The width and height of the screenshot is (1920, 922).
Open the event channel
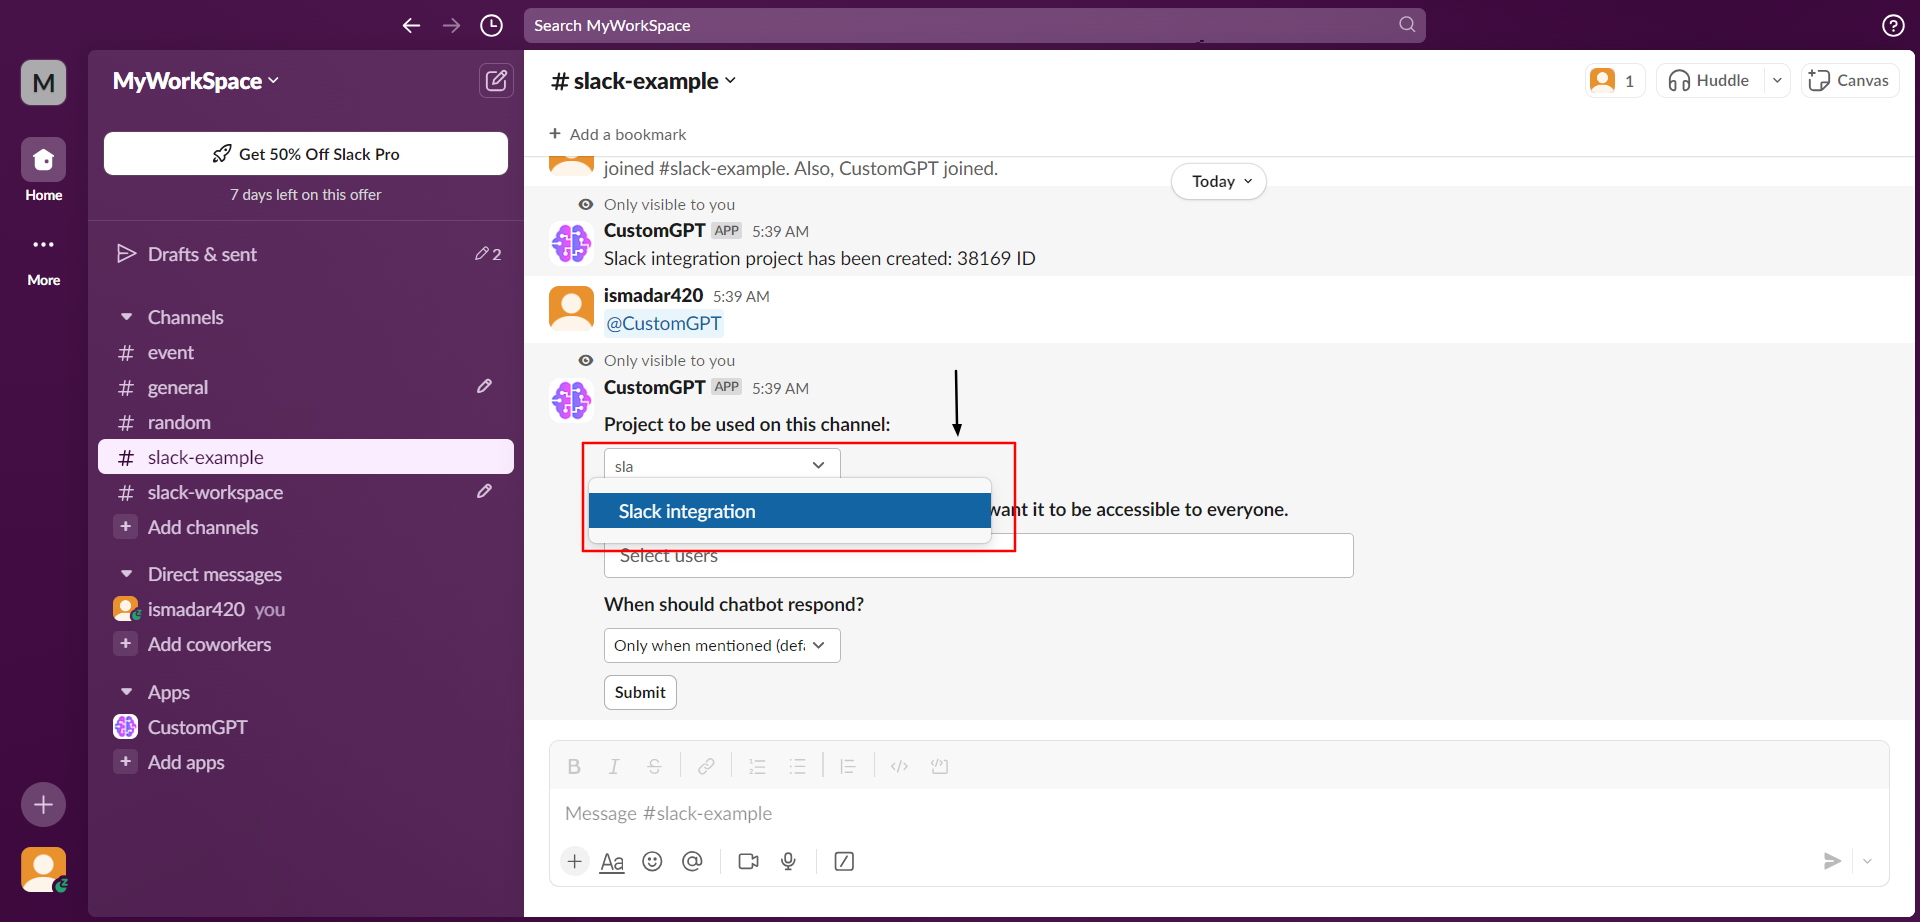306,352
